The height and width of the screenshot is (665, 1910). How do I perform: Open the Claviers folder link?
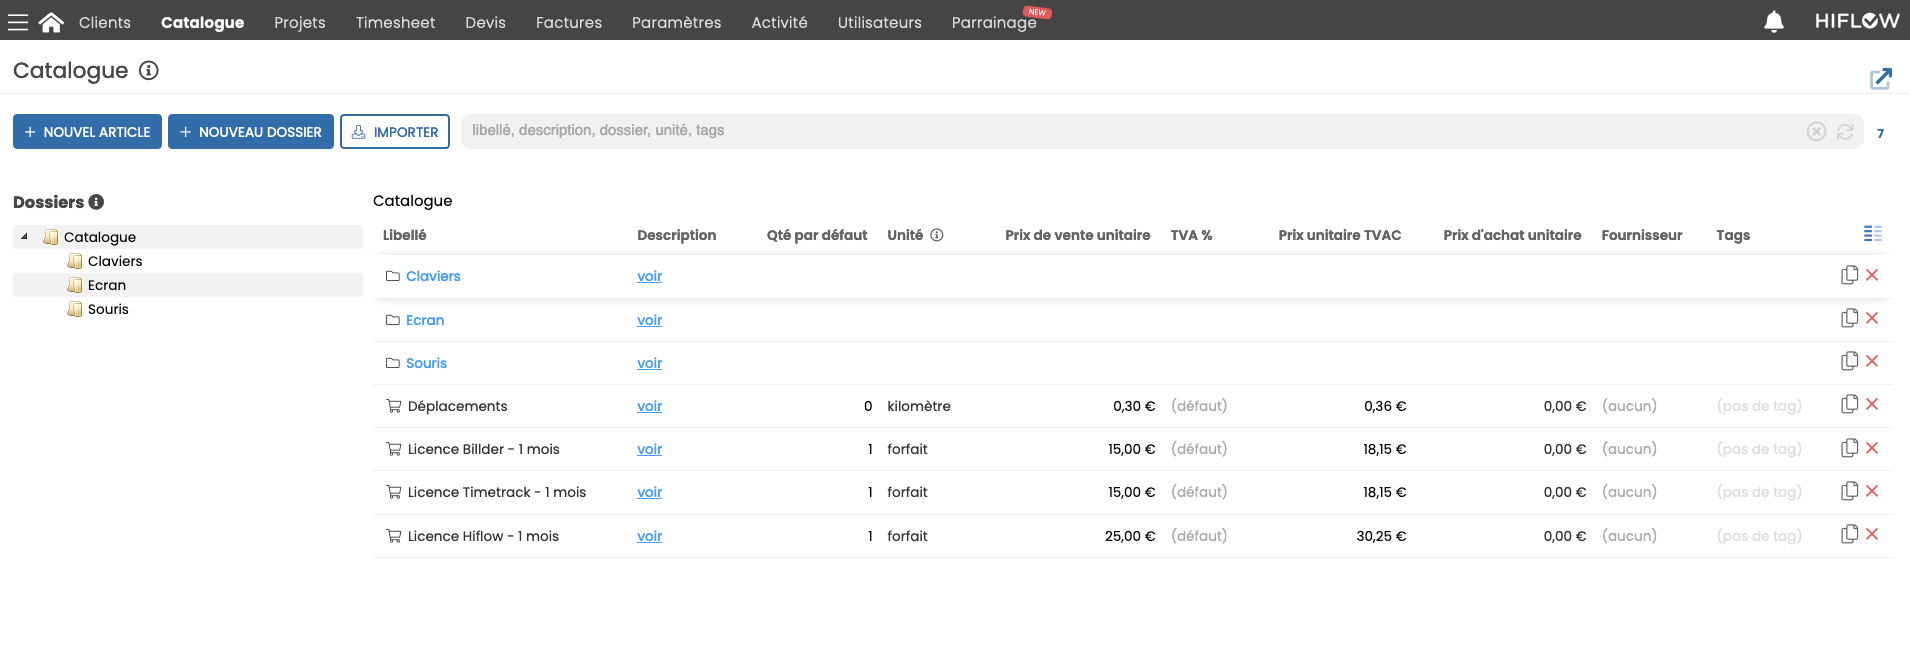pos(433,276)
